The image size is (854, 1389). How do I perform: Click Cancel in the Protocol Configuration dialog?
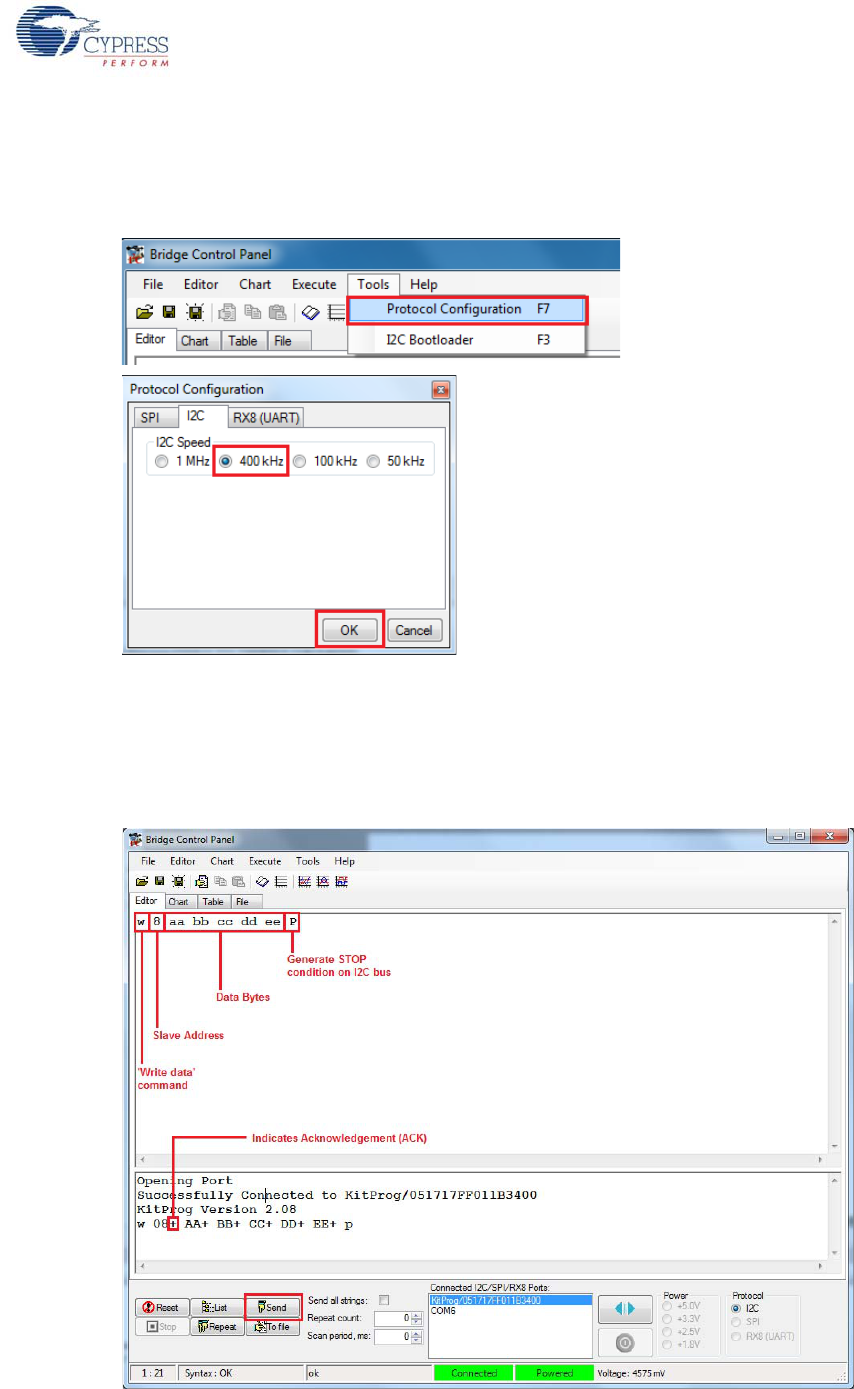414,630
